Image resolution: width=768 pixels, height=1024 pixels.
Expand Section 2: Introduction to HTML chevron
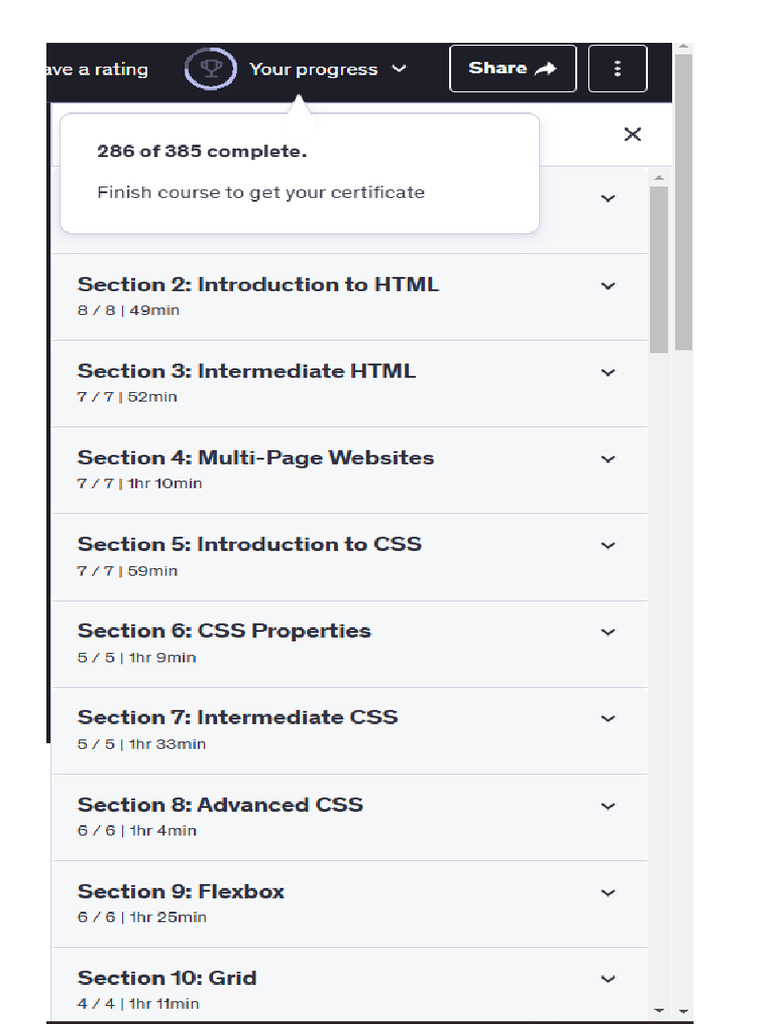[607, 286]
